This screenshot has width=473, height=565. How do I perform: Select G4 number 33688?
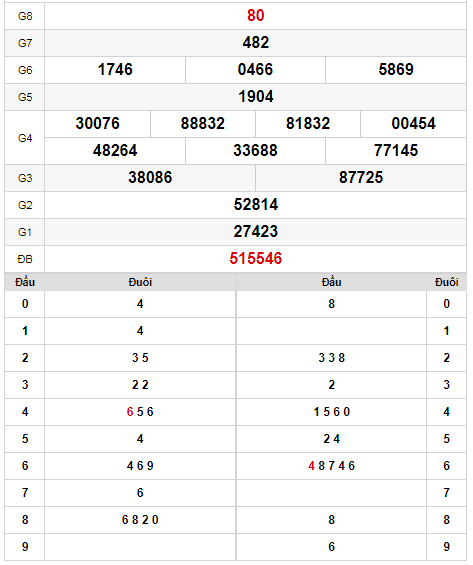click(x=255, y=151)
